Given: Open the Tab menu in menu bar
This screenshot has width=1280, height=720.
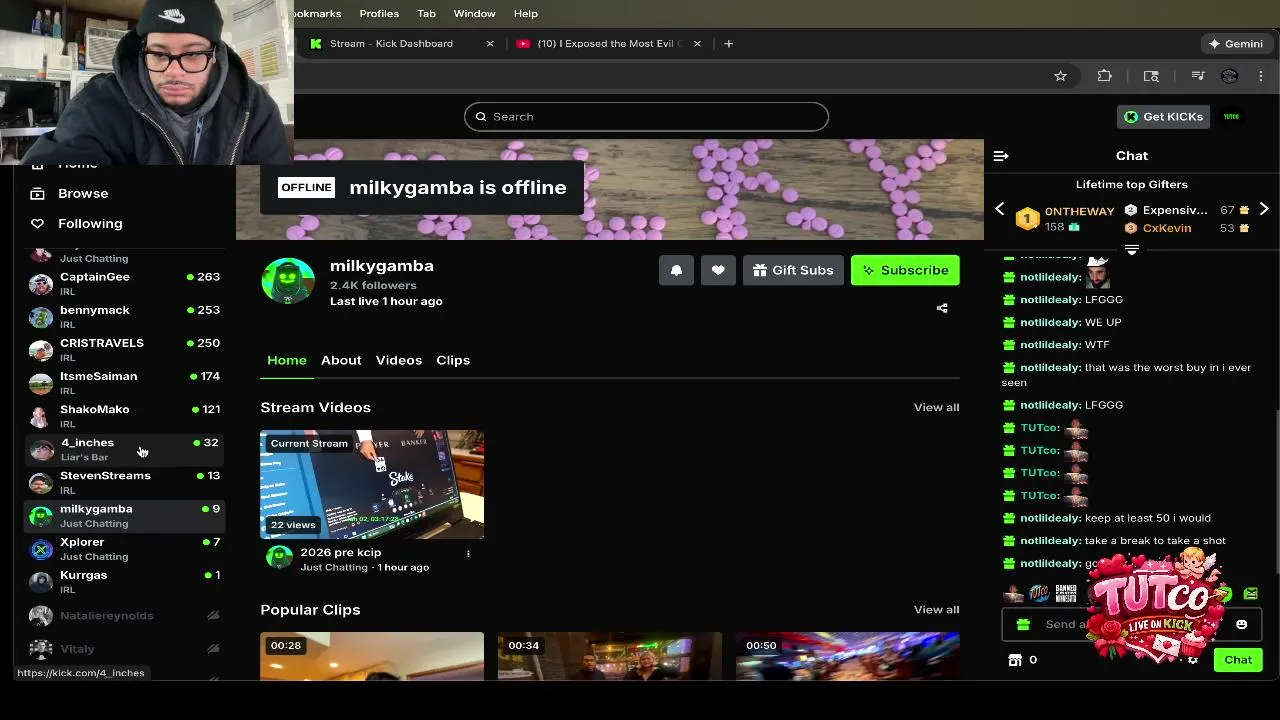Looking at the screenshot, I should click(426, 14).
